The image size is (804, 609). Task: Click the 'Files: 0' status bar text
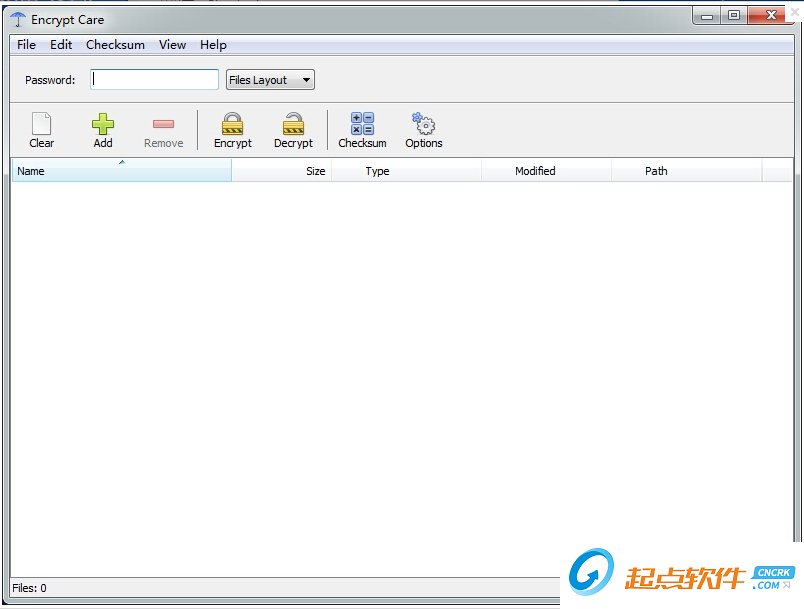point(29,587)
